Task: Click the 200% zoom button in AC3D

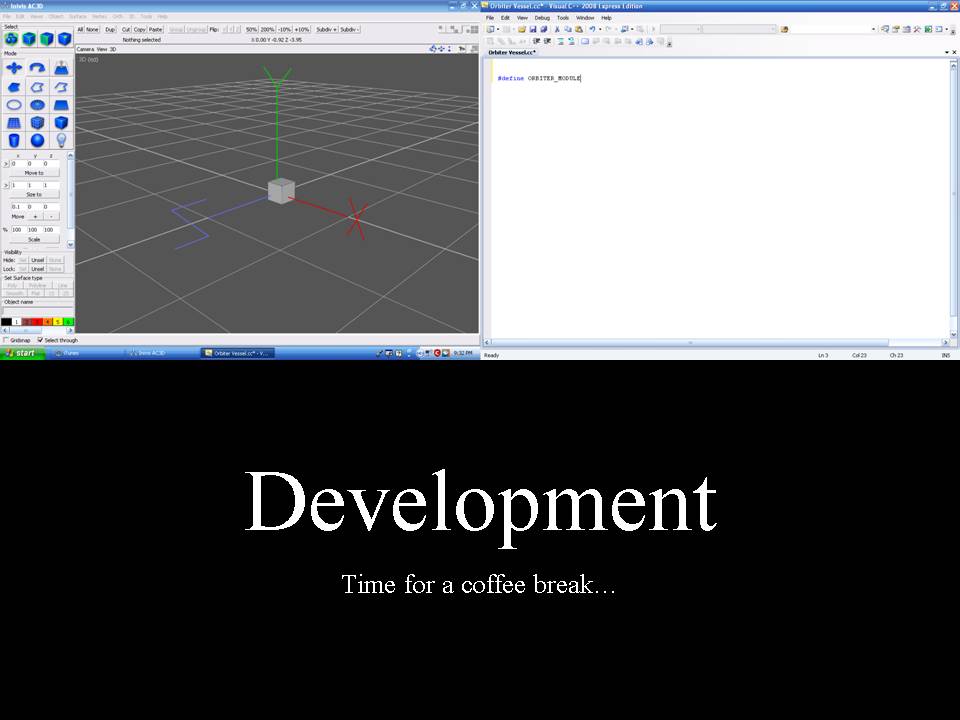Action: (x=268, y=29)
